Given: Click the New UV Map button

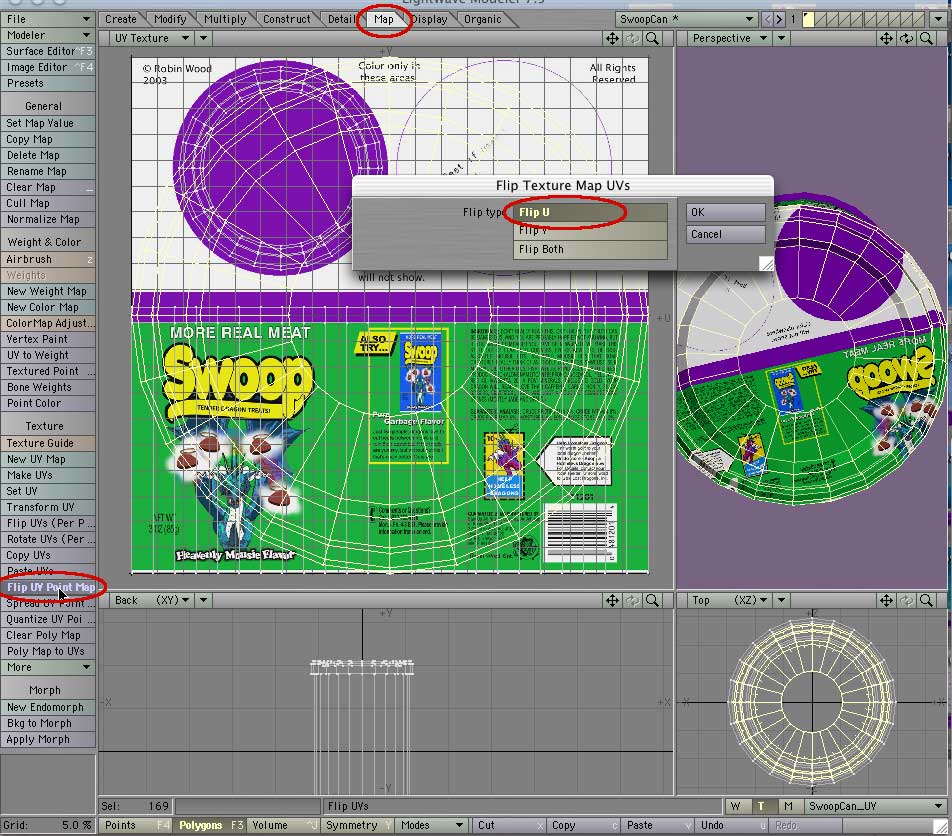Looking at the screenshot, I should point(48,460).
